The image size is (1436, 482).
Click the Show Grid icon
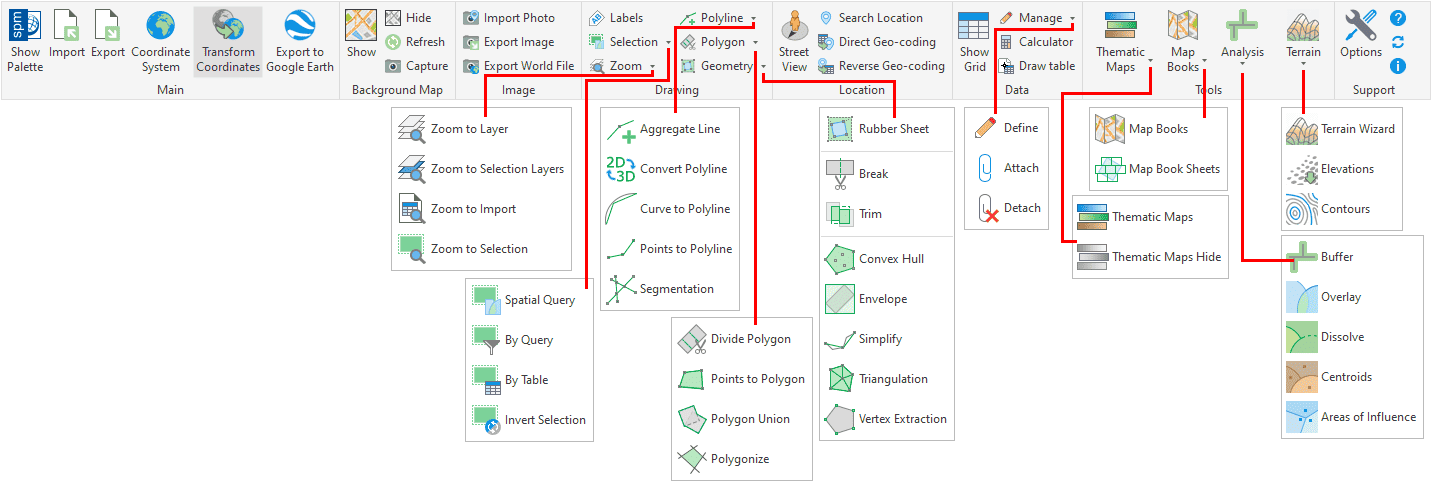click(x=974, y=27)
